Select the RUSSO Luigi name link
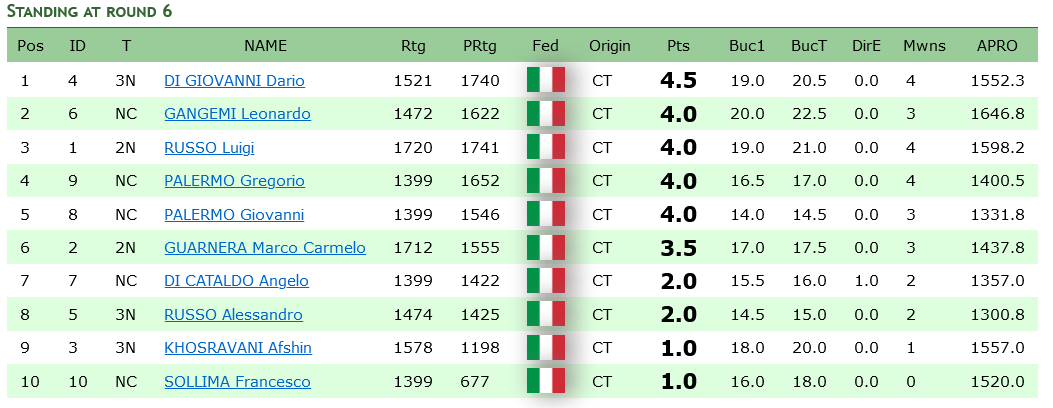Viewport: 1053px width, 408px height. (209, 148)
